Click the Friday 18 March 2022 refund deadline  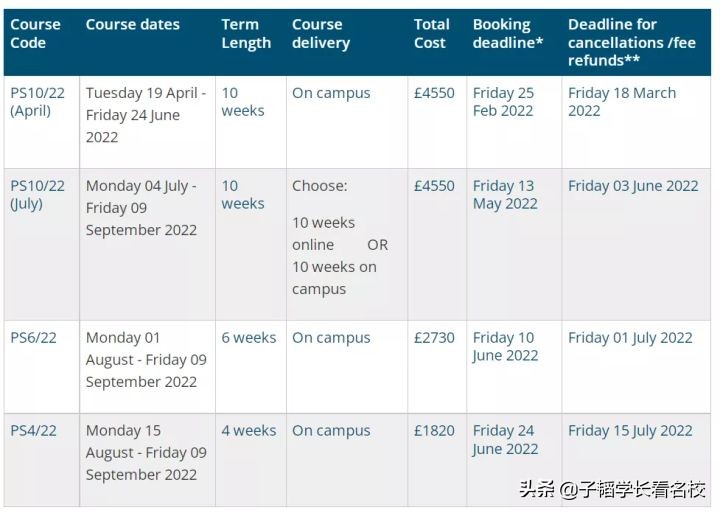coord(621,101)
